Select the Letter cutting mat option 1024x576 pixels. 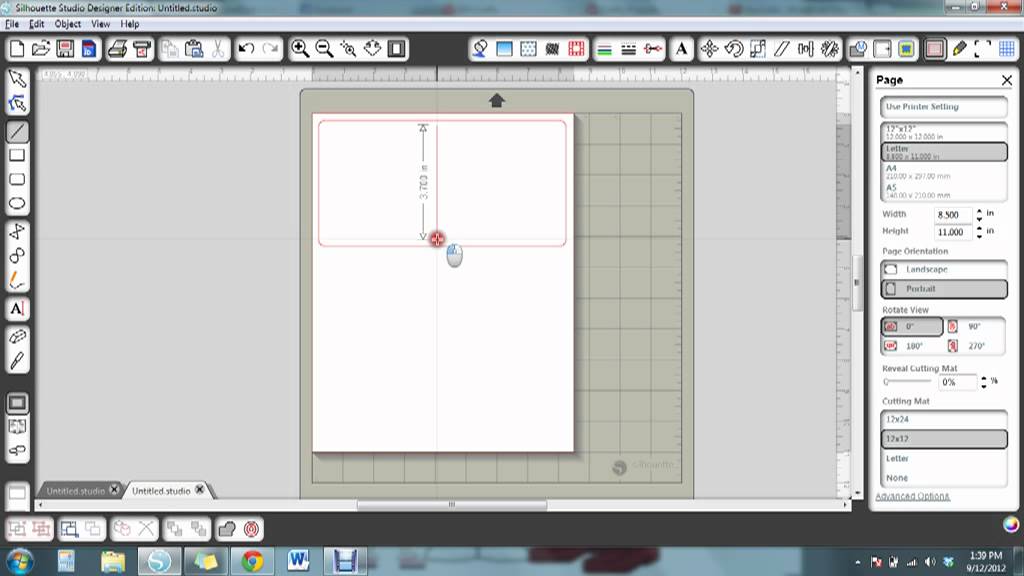point(944,458)
